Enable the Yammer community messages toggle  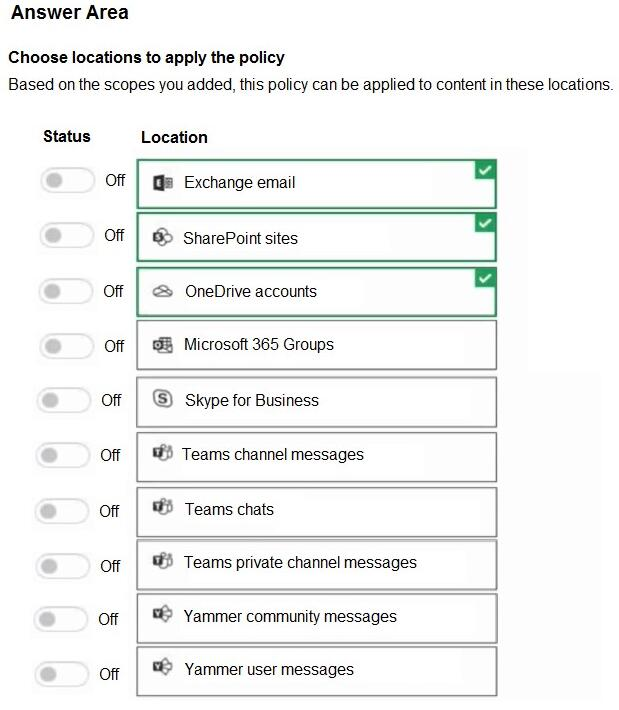[x=61, y=619]
